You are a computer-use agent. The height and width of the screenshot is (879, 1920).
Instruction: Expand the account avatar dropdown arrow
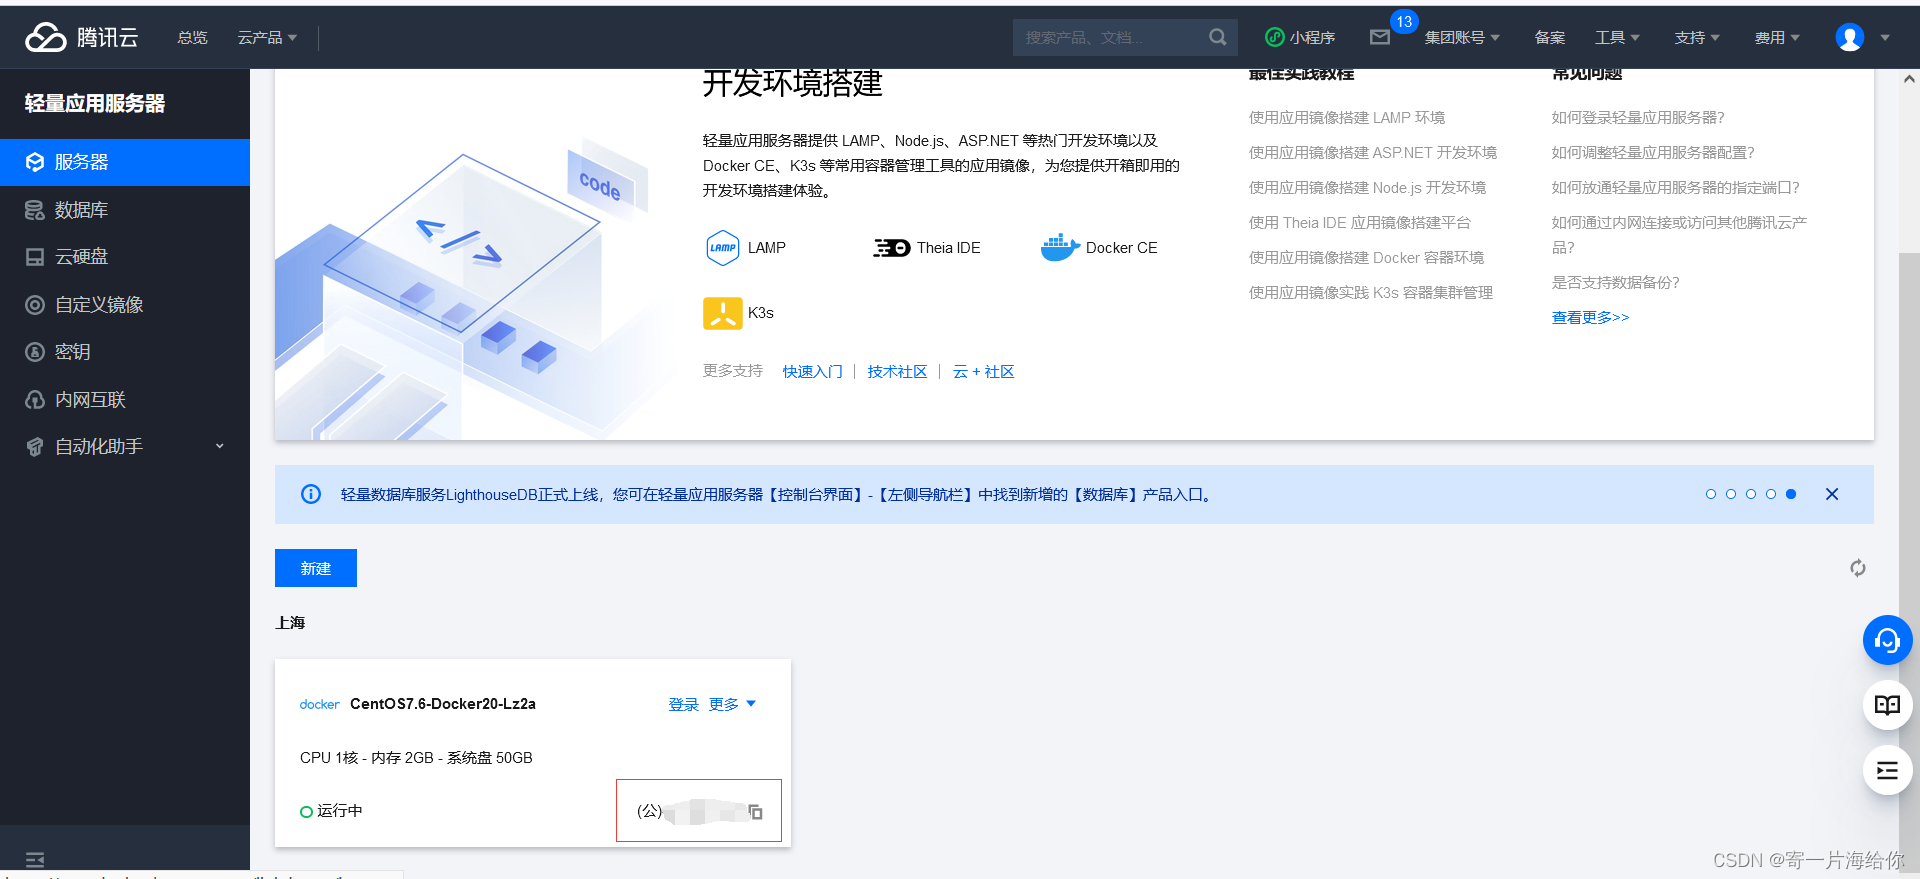1885,38
